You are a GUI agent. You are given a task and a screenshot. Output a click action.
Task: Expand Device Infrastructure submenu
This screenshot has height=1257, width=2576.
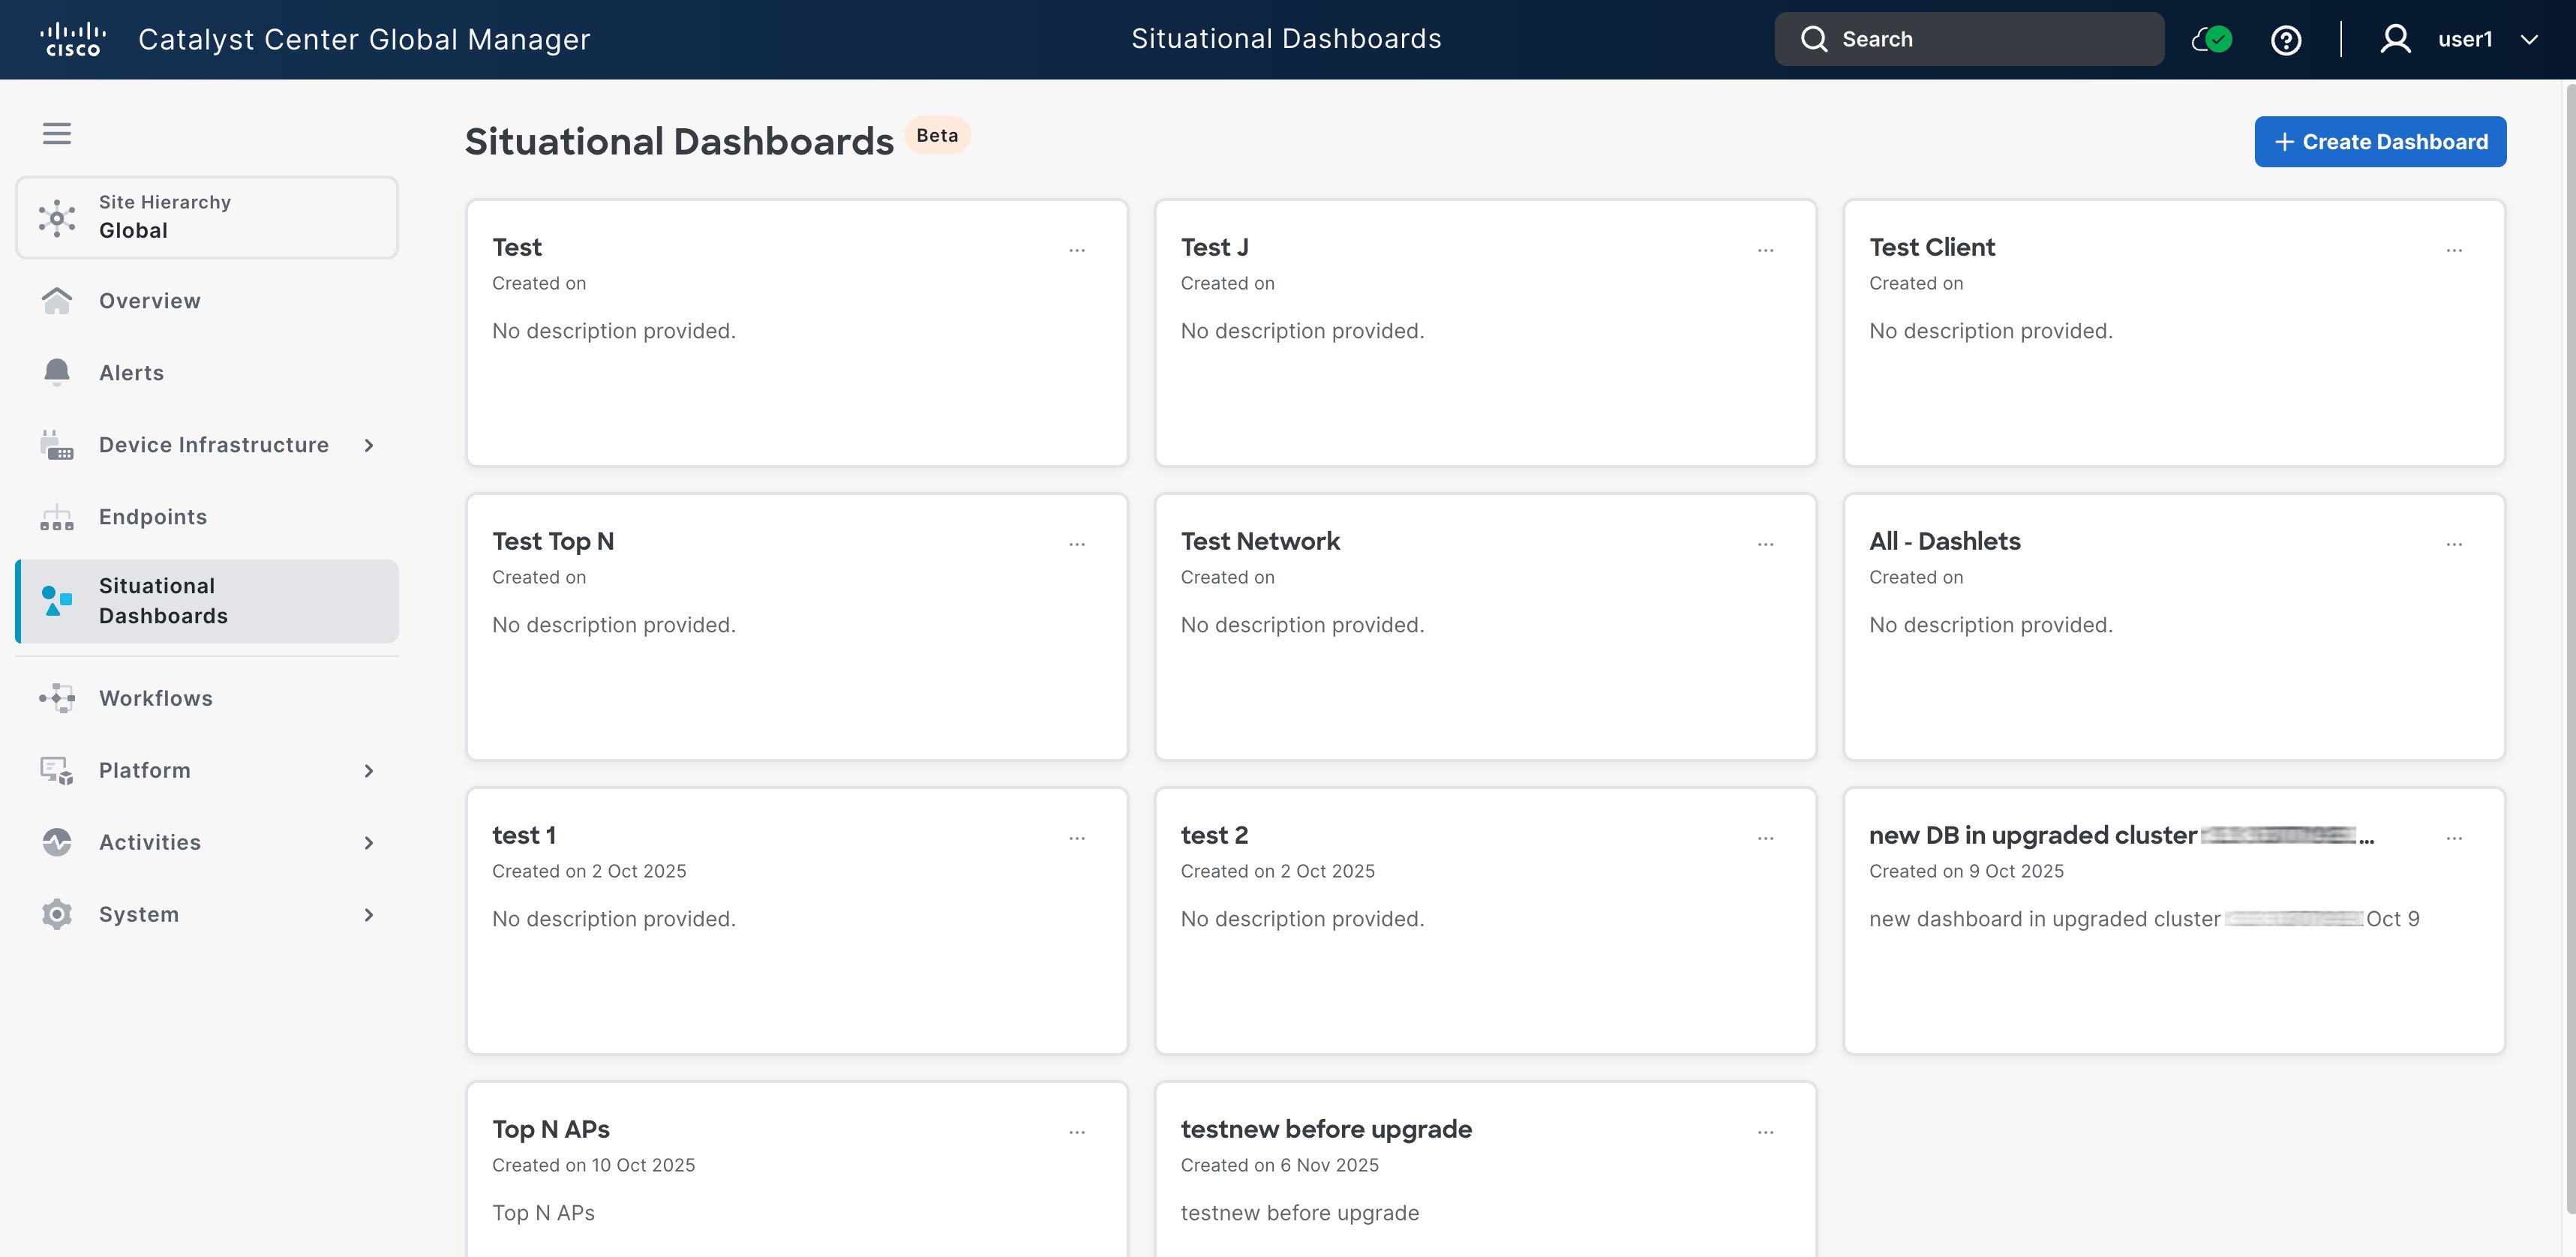[369, 445]
